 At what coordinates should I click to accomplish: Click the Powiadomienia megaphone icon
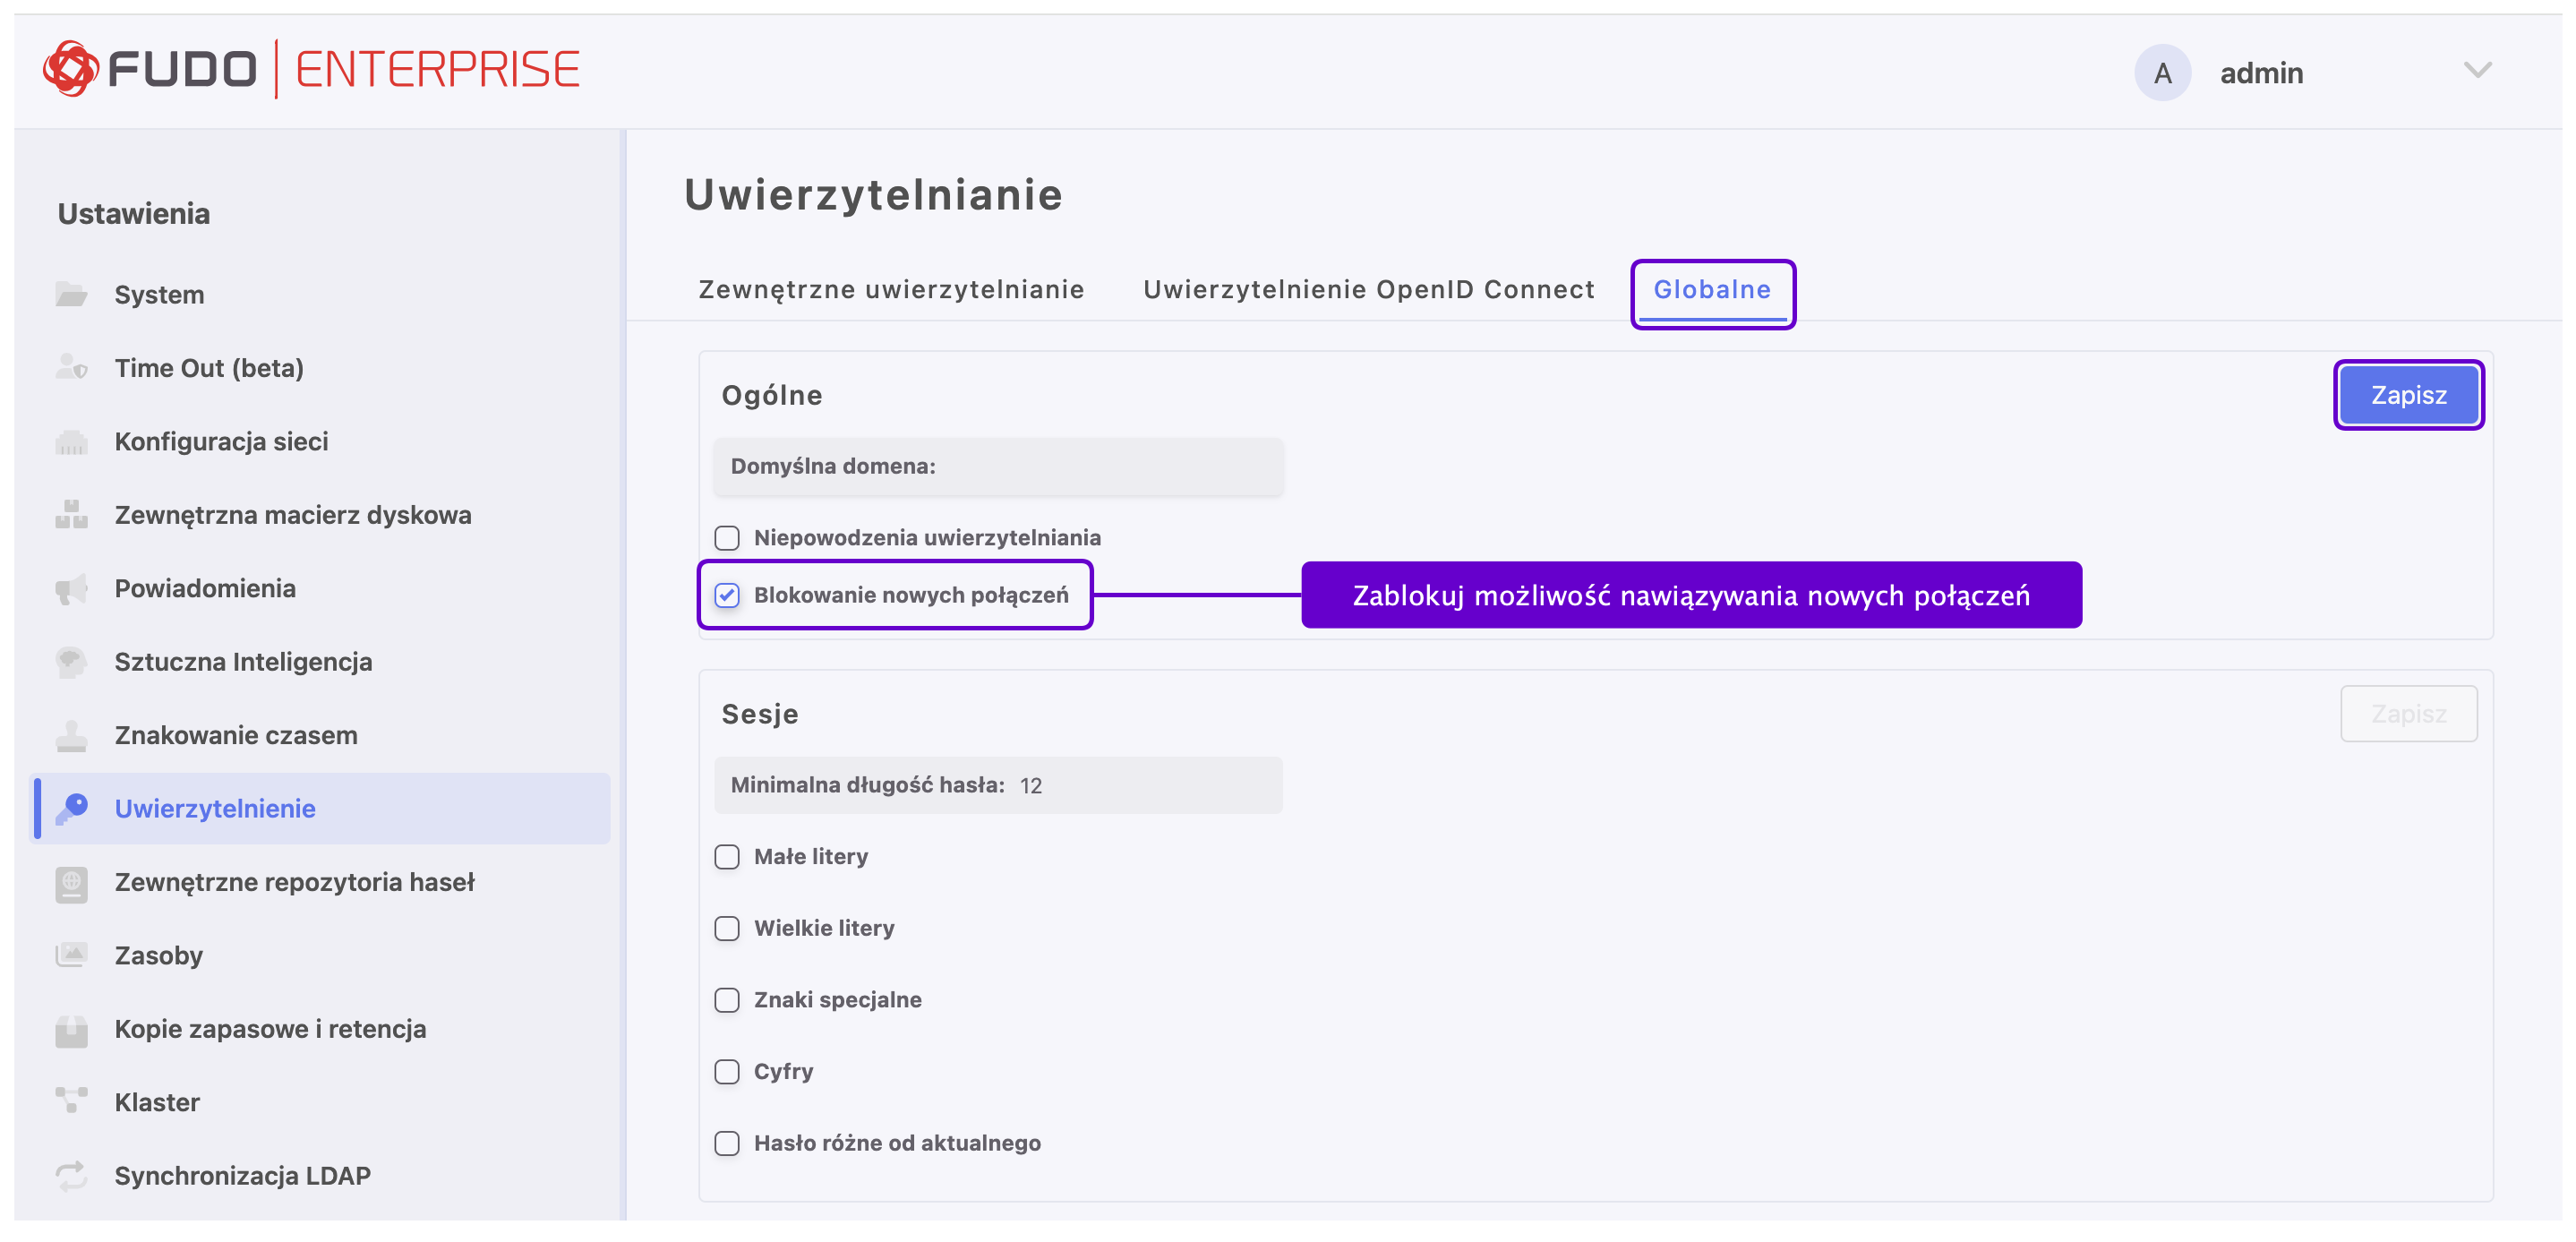[71, 589]
